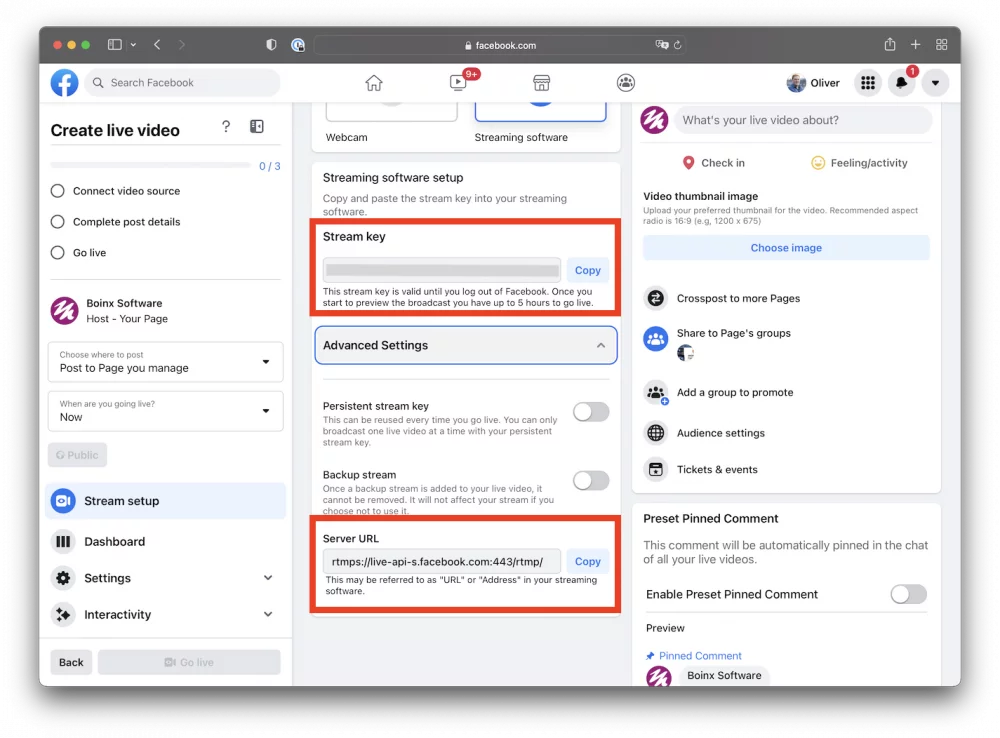Choose Webcam as video source
The image size is (1000, 738).
pos(391,122)
